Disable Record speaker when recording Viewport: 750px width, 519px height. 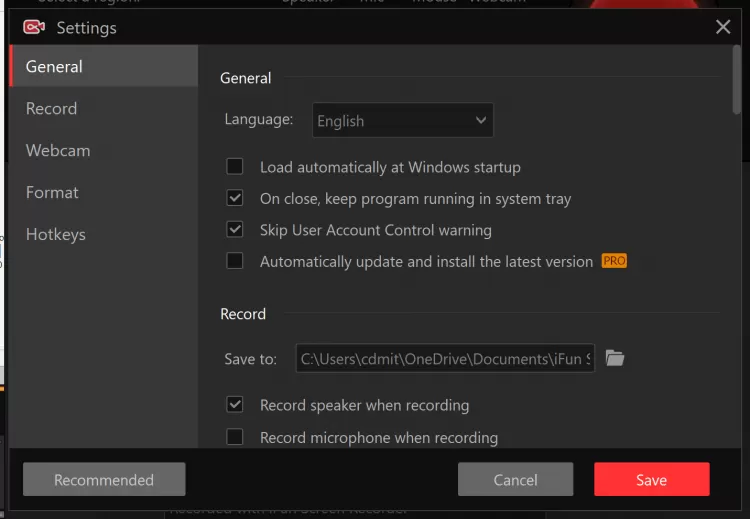[x=235, y=405]
